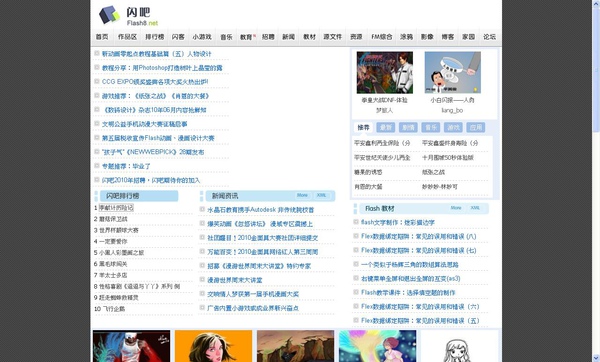The width and height of the screenshot is (600, 362).
Task: Open the woman-on-orange-background artwork thumbnail
Action: 214,346
